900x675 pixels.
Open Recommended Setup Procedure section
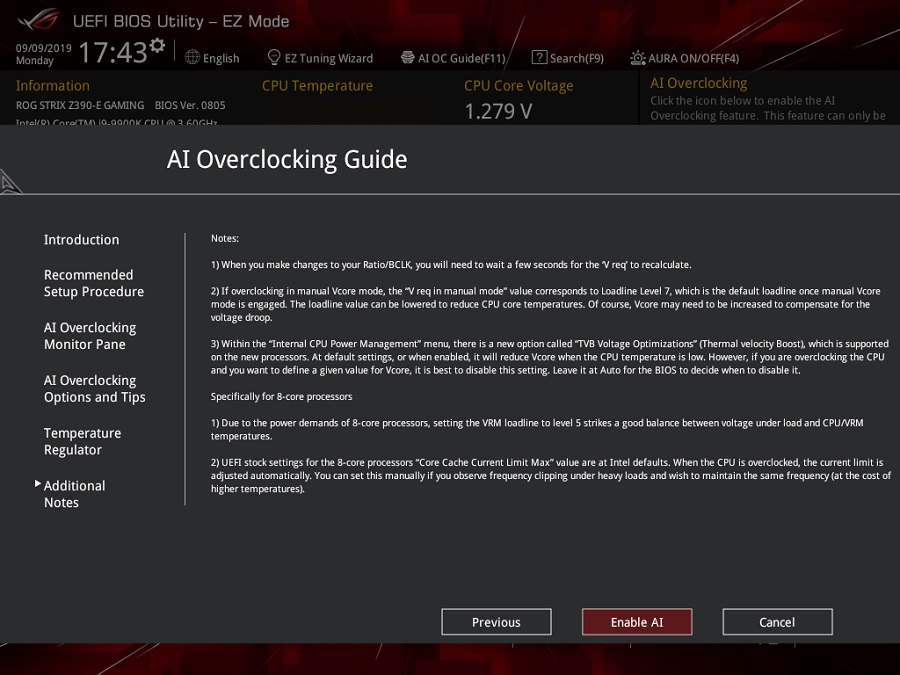pos(94,283)
